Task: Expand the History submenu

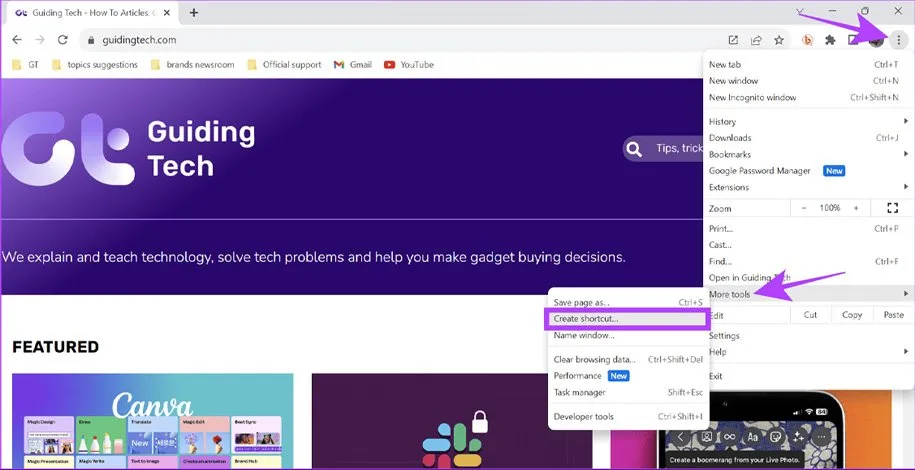Action: pos(809,121)
